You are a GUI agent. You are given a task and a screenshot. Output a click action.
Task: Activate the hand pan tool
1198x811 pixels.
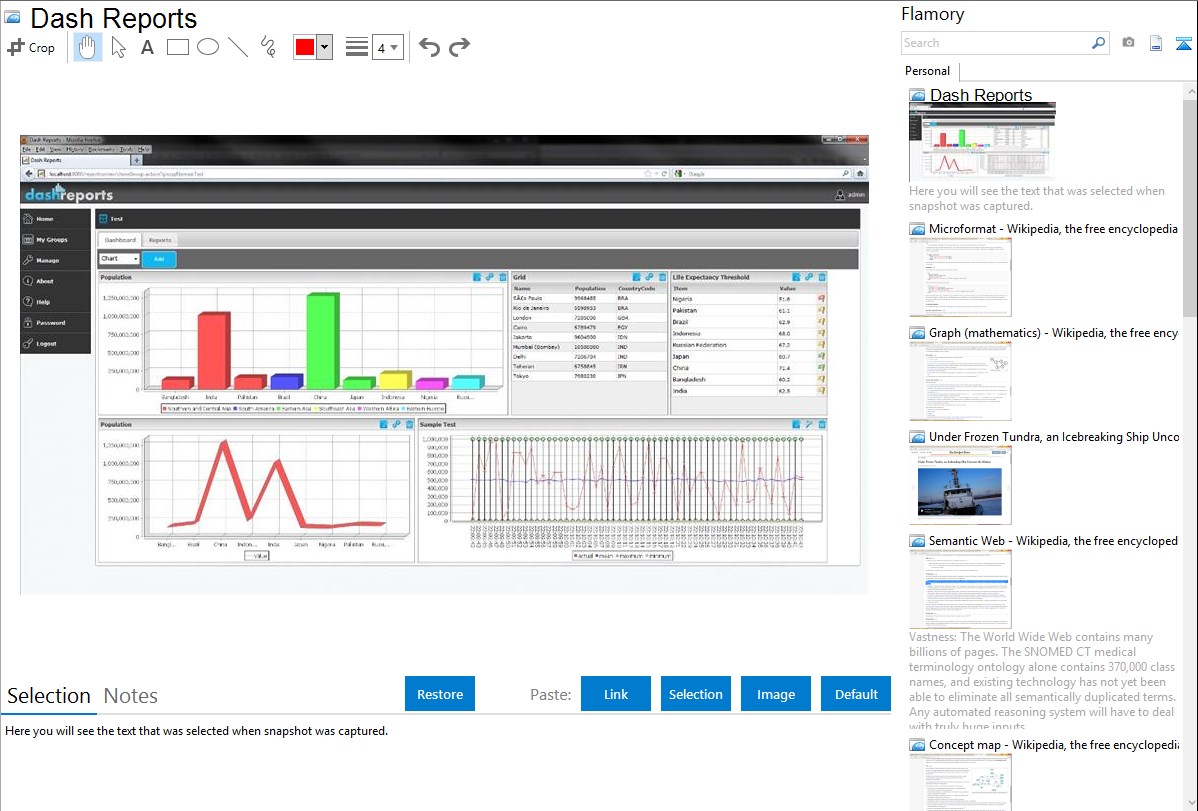[x=87, y=47]
